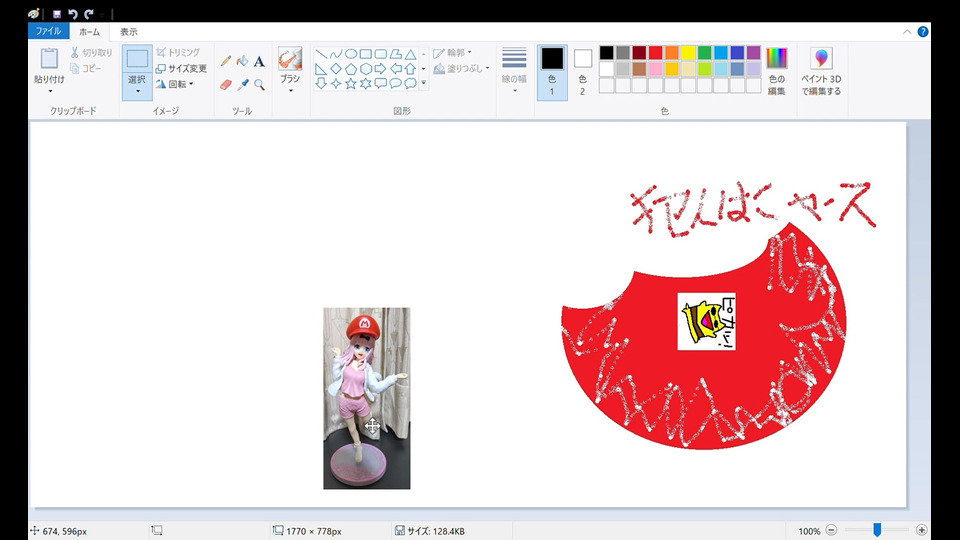Open the Select (選択) dropdown arrow
This screenshot has height=540, width=960.
point(137,91)
